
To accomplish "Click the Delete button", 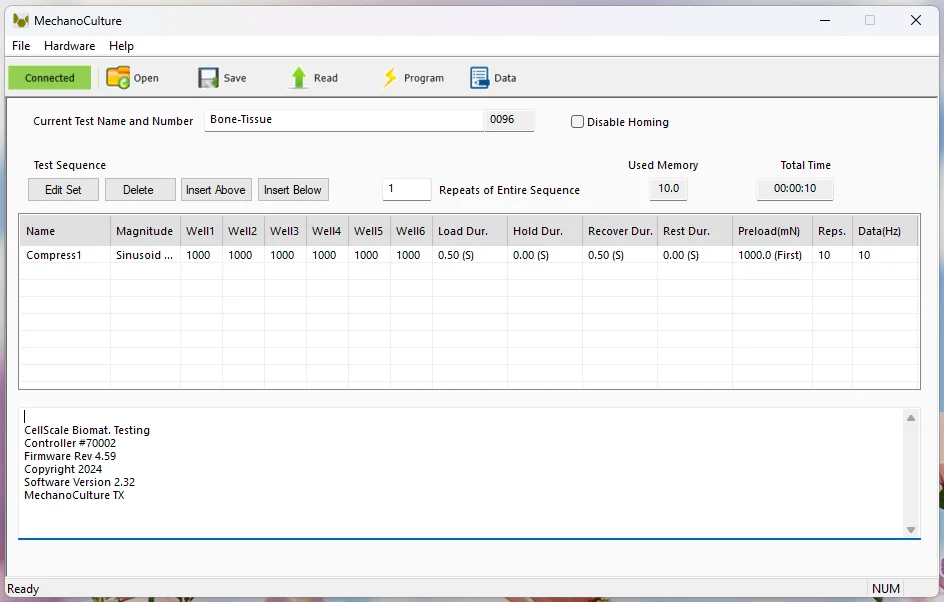I will pyautogui.click(x=140, y=190).
